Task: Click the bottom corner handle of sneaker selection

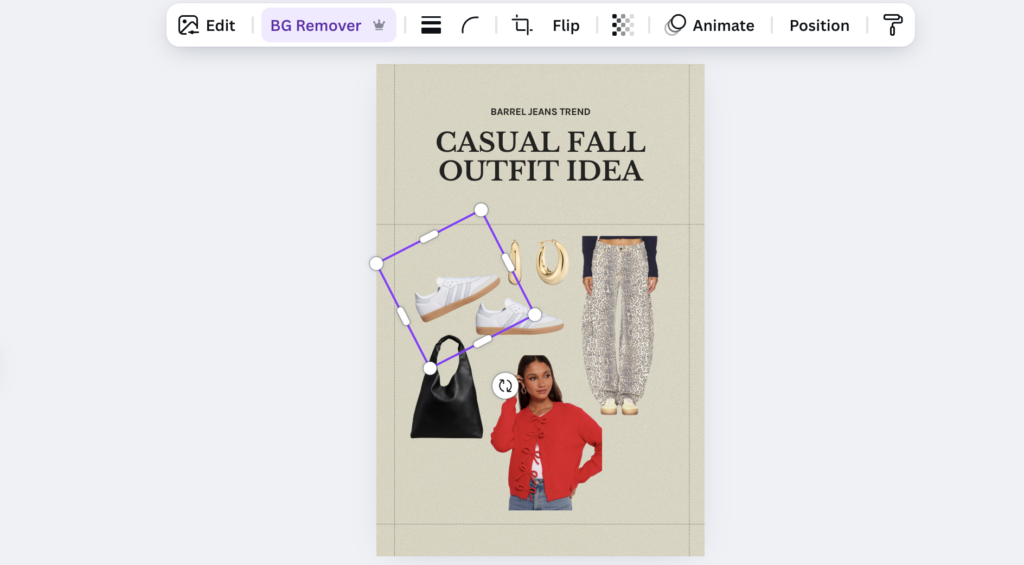Action: [x=430, y=368]
